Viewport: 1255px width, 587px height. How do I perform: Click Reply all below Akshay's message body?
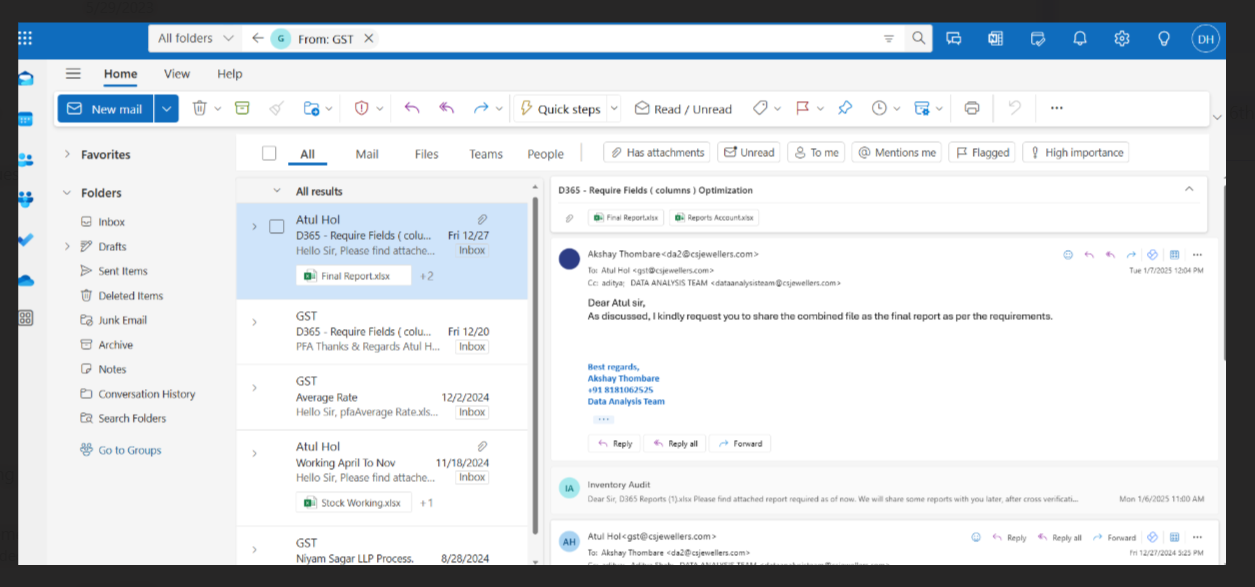(x=675, y=443)
